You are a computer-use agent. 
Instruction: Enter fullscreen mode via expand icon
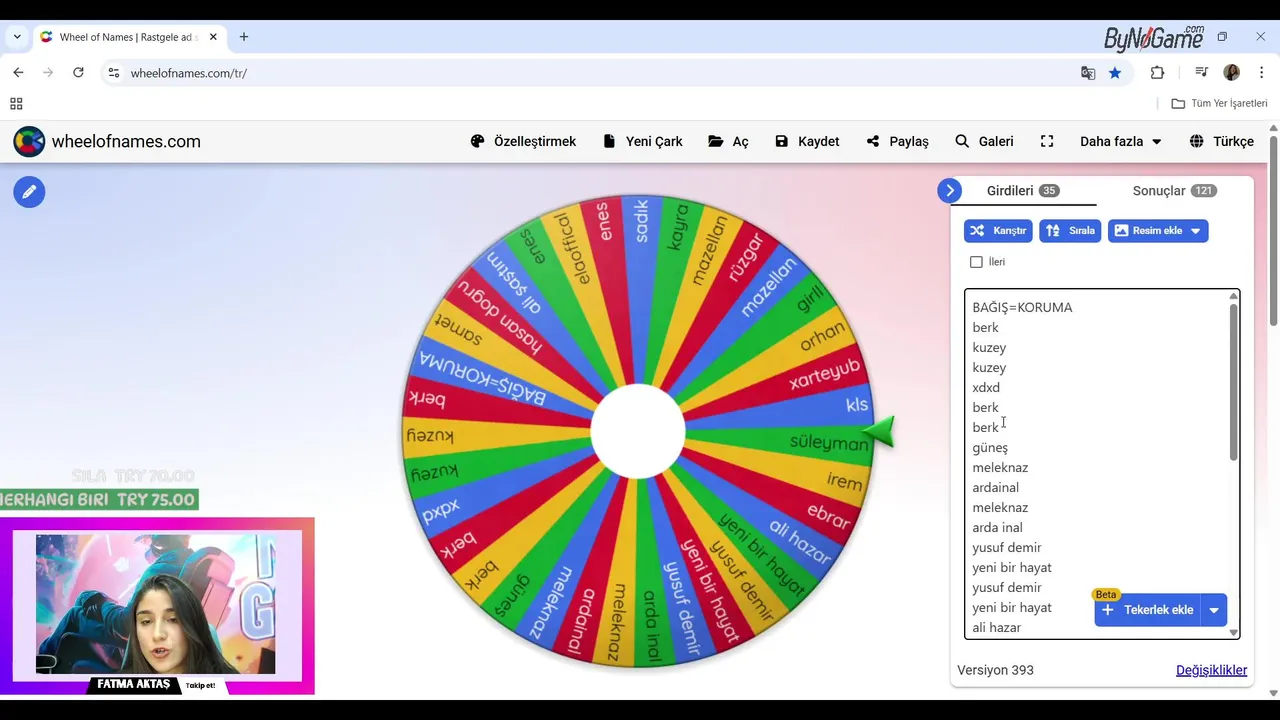(1047, 141)
